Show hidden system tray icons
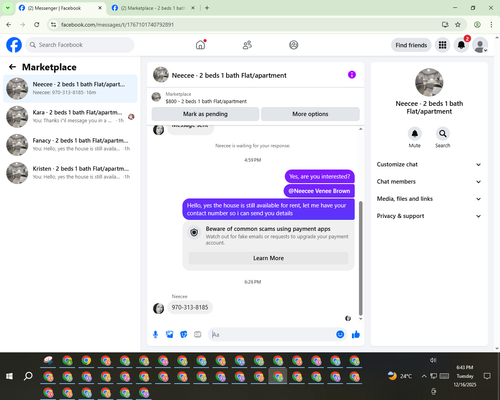This screenshot has width=500, height=400. click(x=424, y=376)
